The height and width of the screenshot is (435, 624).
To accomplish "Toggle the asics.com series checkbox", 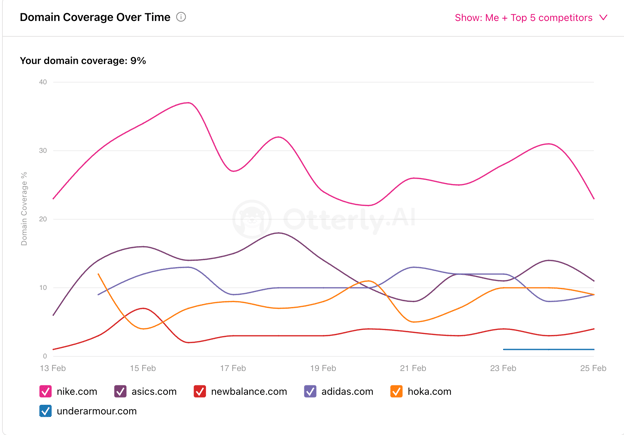I will (120, 392).
